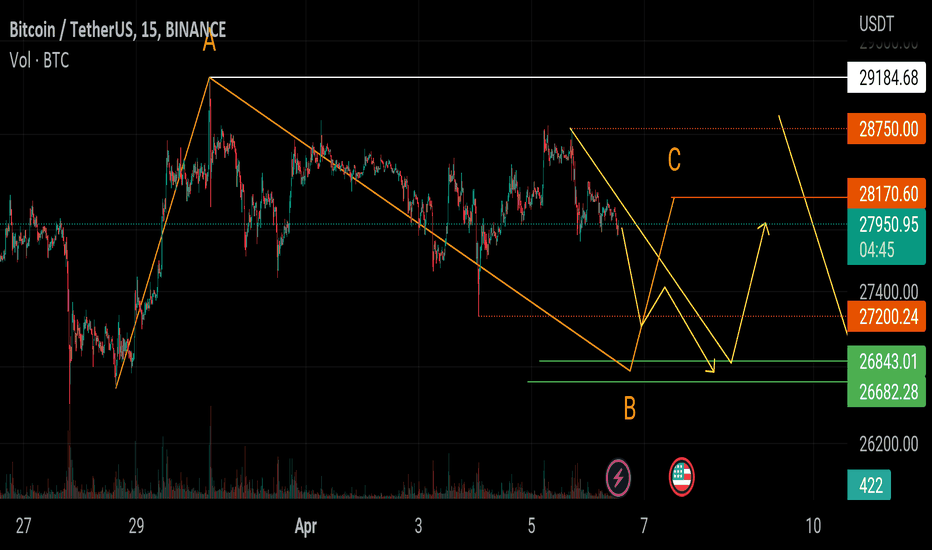Click date 10 on time axis
This screenshot has width=932, height=550.
click(813, 526)
